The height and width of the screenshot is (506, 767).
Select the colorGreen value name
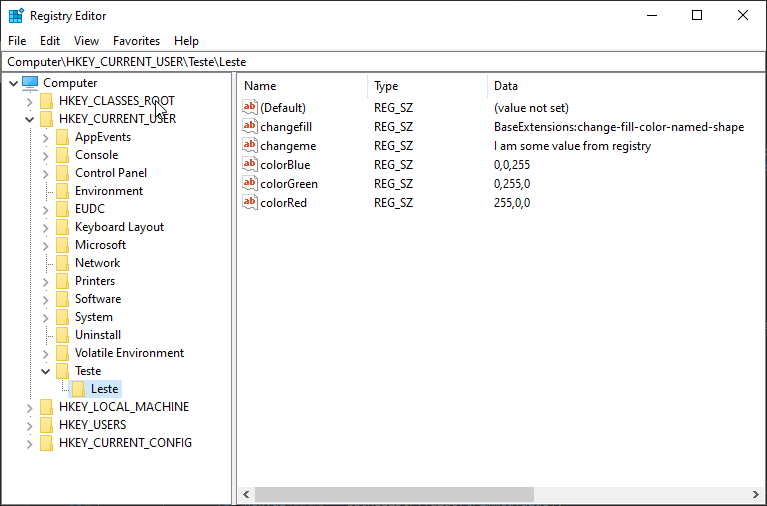click(x=289, y=184)
